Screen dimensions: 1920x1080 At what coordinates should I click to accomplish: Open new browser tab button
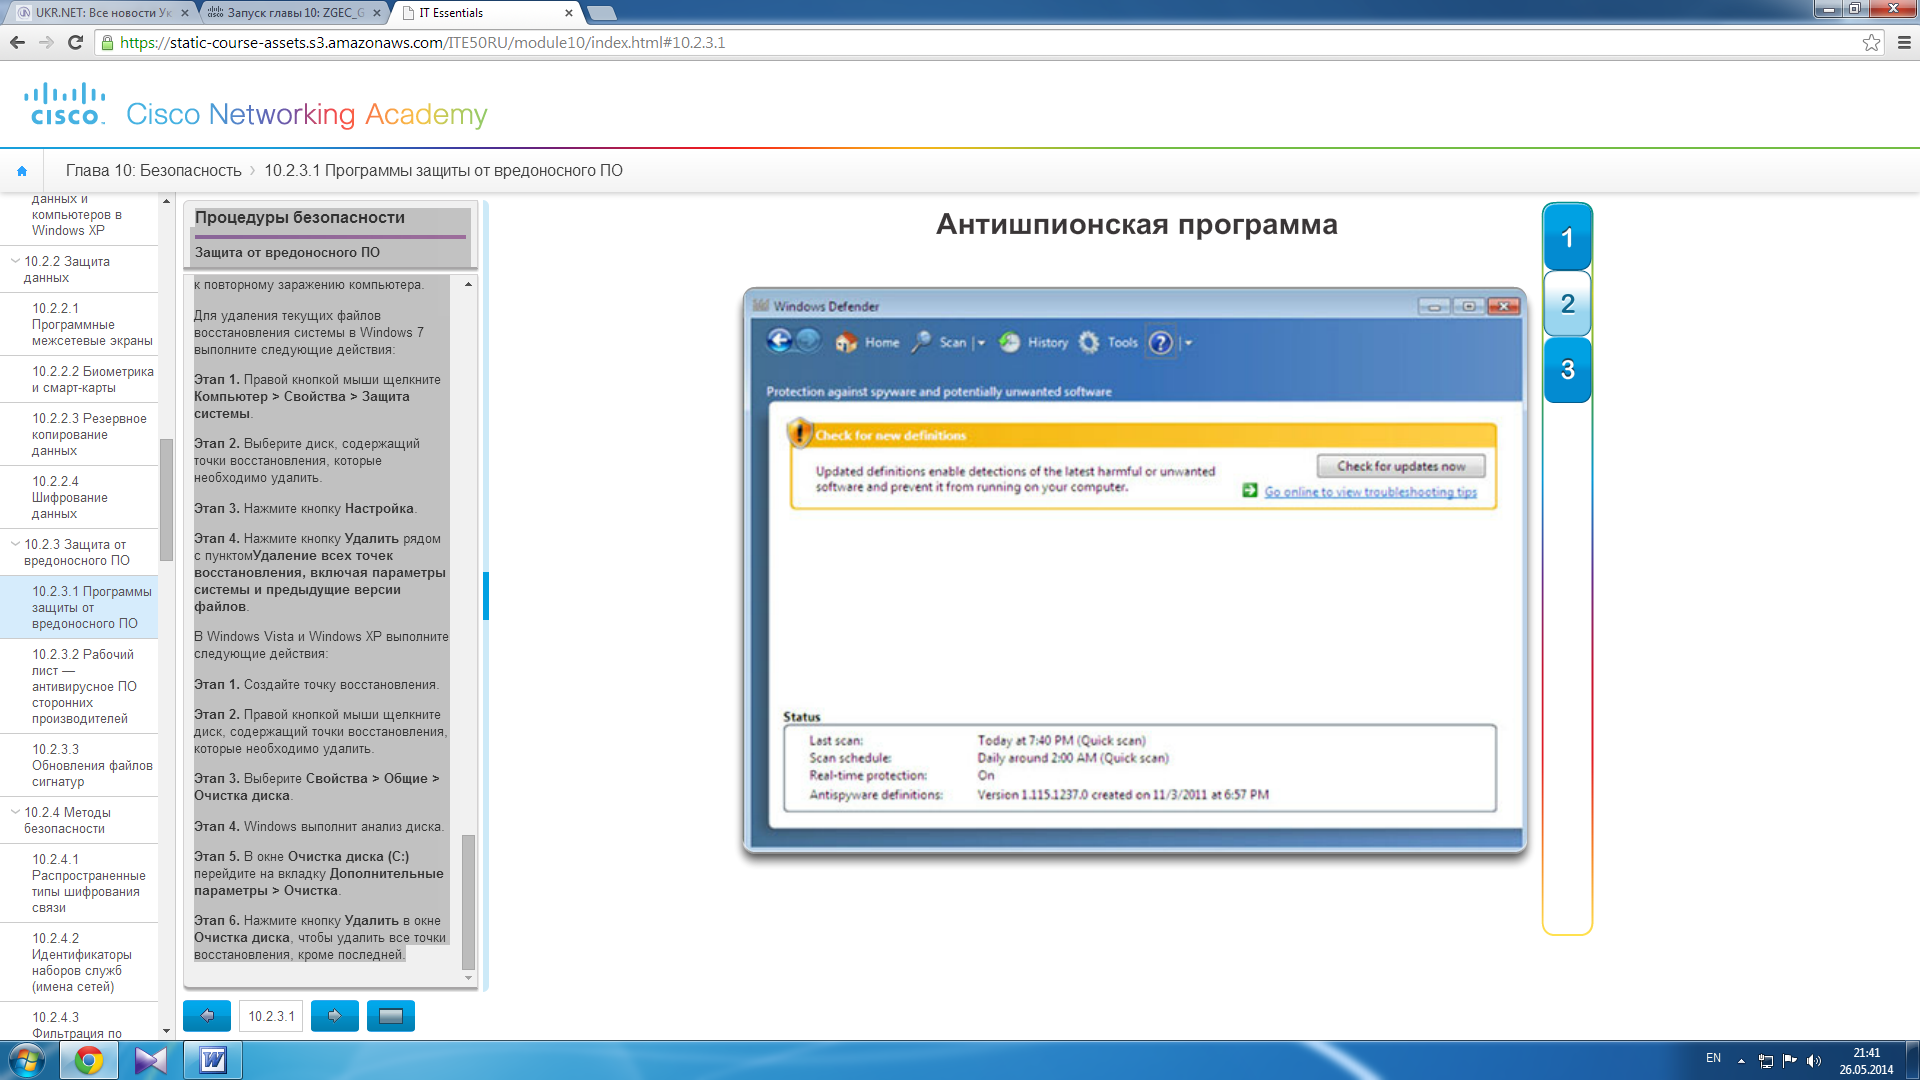(601, 13)
